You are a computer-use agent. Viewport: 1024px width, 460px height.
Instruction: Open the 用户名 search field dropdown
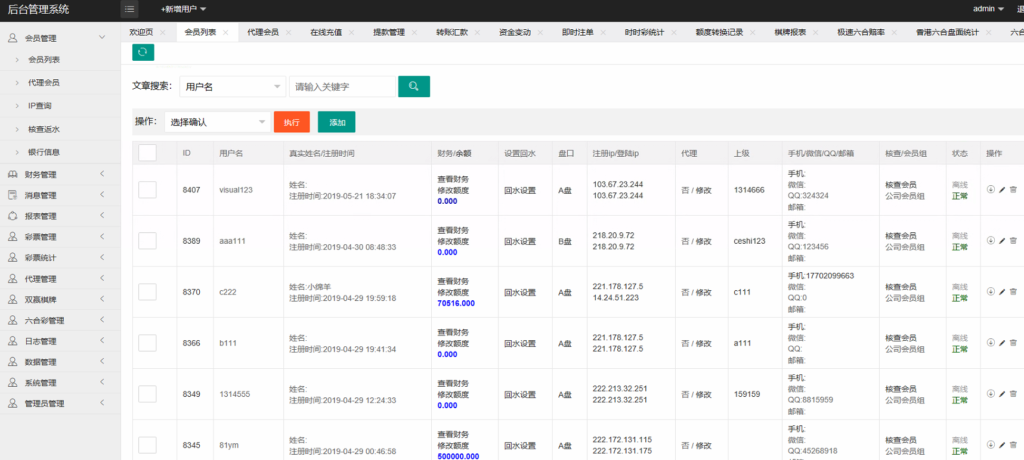coord(233,87)
